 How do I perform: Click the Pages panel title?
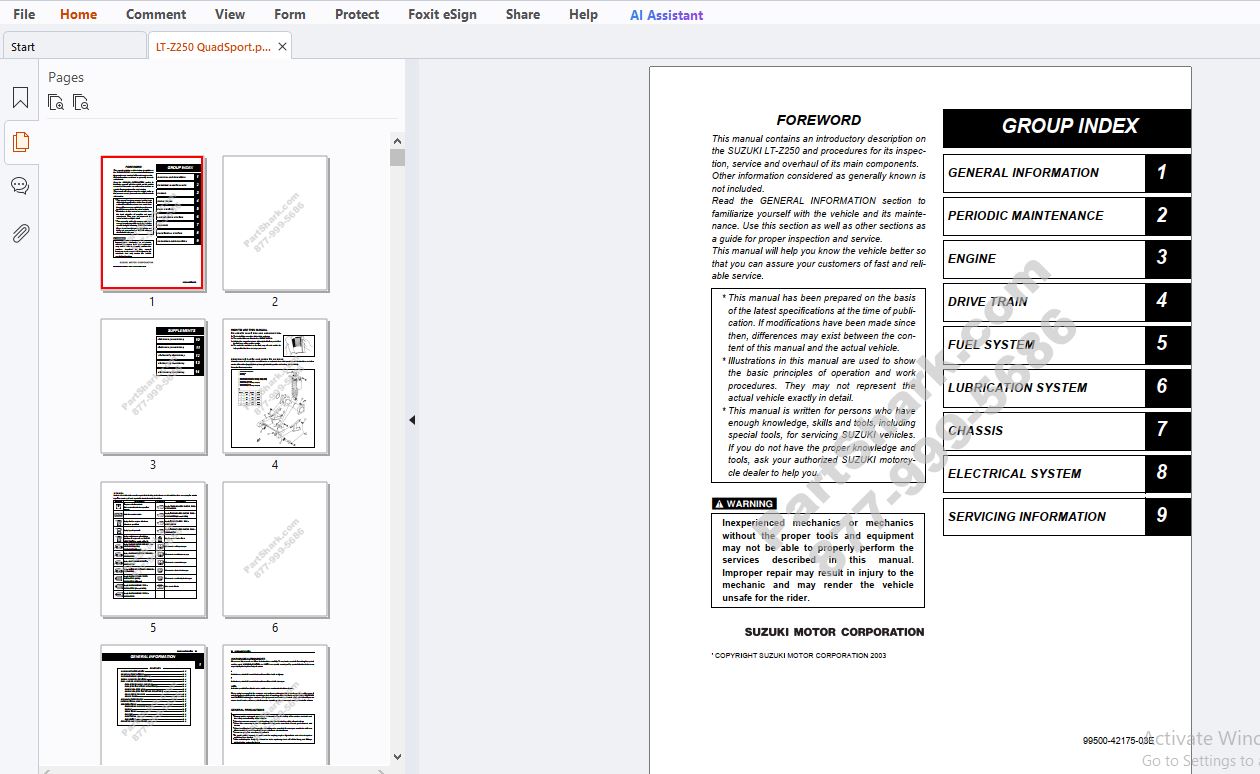[x=66, y=77]
